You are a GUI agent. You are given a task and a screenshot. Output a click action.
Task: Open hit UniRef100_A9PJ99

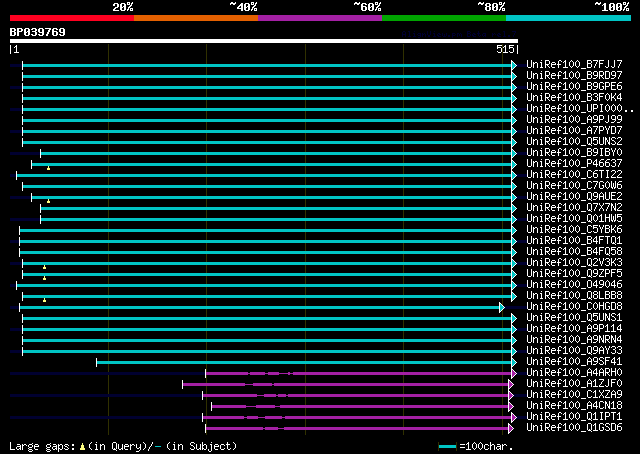[x=574, y=120]
